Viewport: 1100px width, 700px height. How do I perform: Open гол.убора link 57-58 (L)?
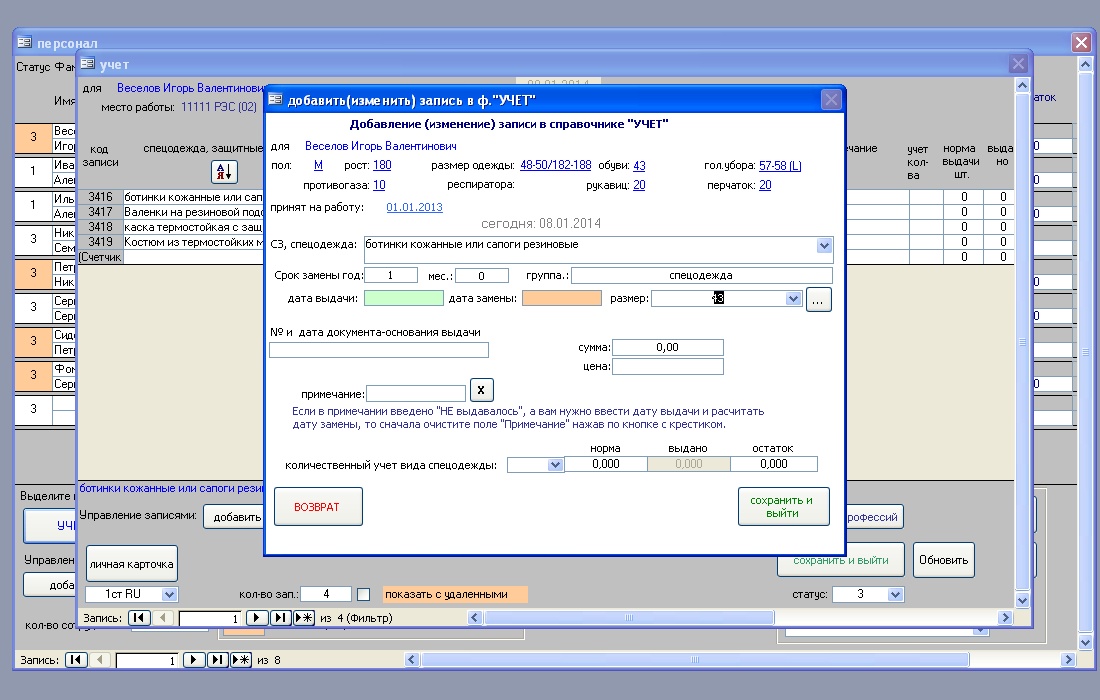[x=780, y=166]
